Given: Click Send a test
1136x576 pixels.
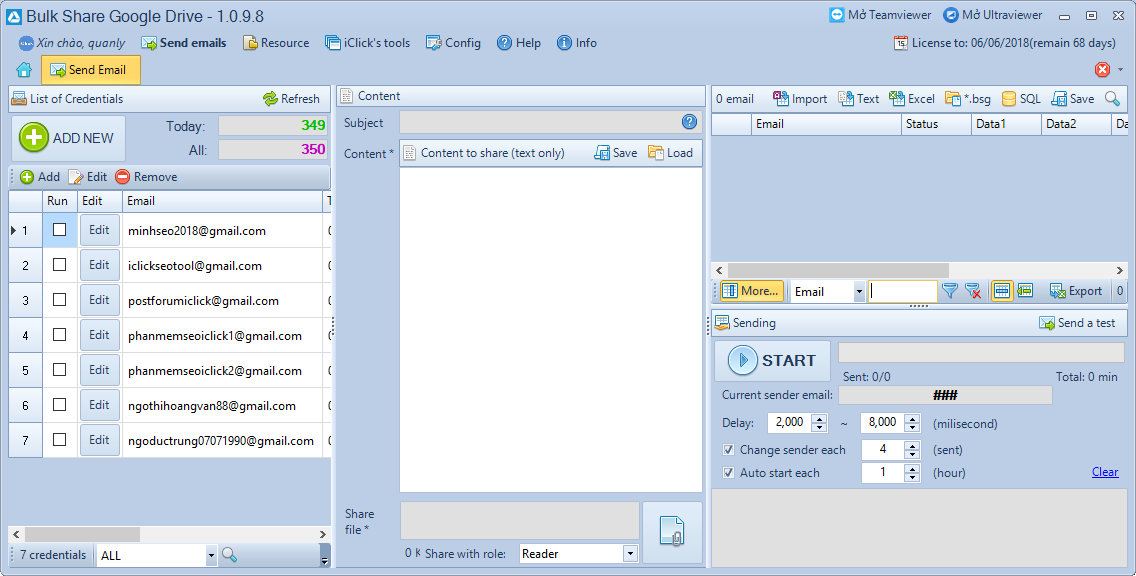Looking at the screenshot, I should click(1077, 323).
